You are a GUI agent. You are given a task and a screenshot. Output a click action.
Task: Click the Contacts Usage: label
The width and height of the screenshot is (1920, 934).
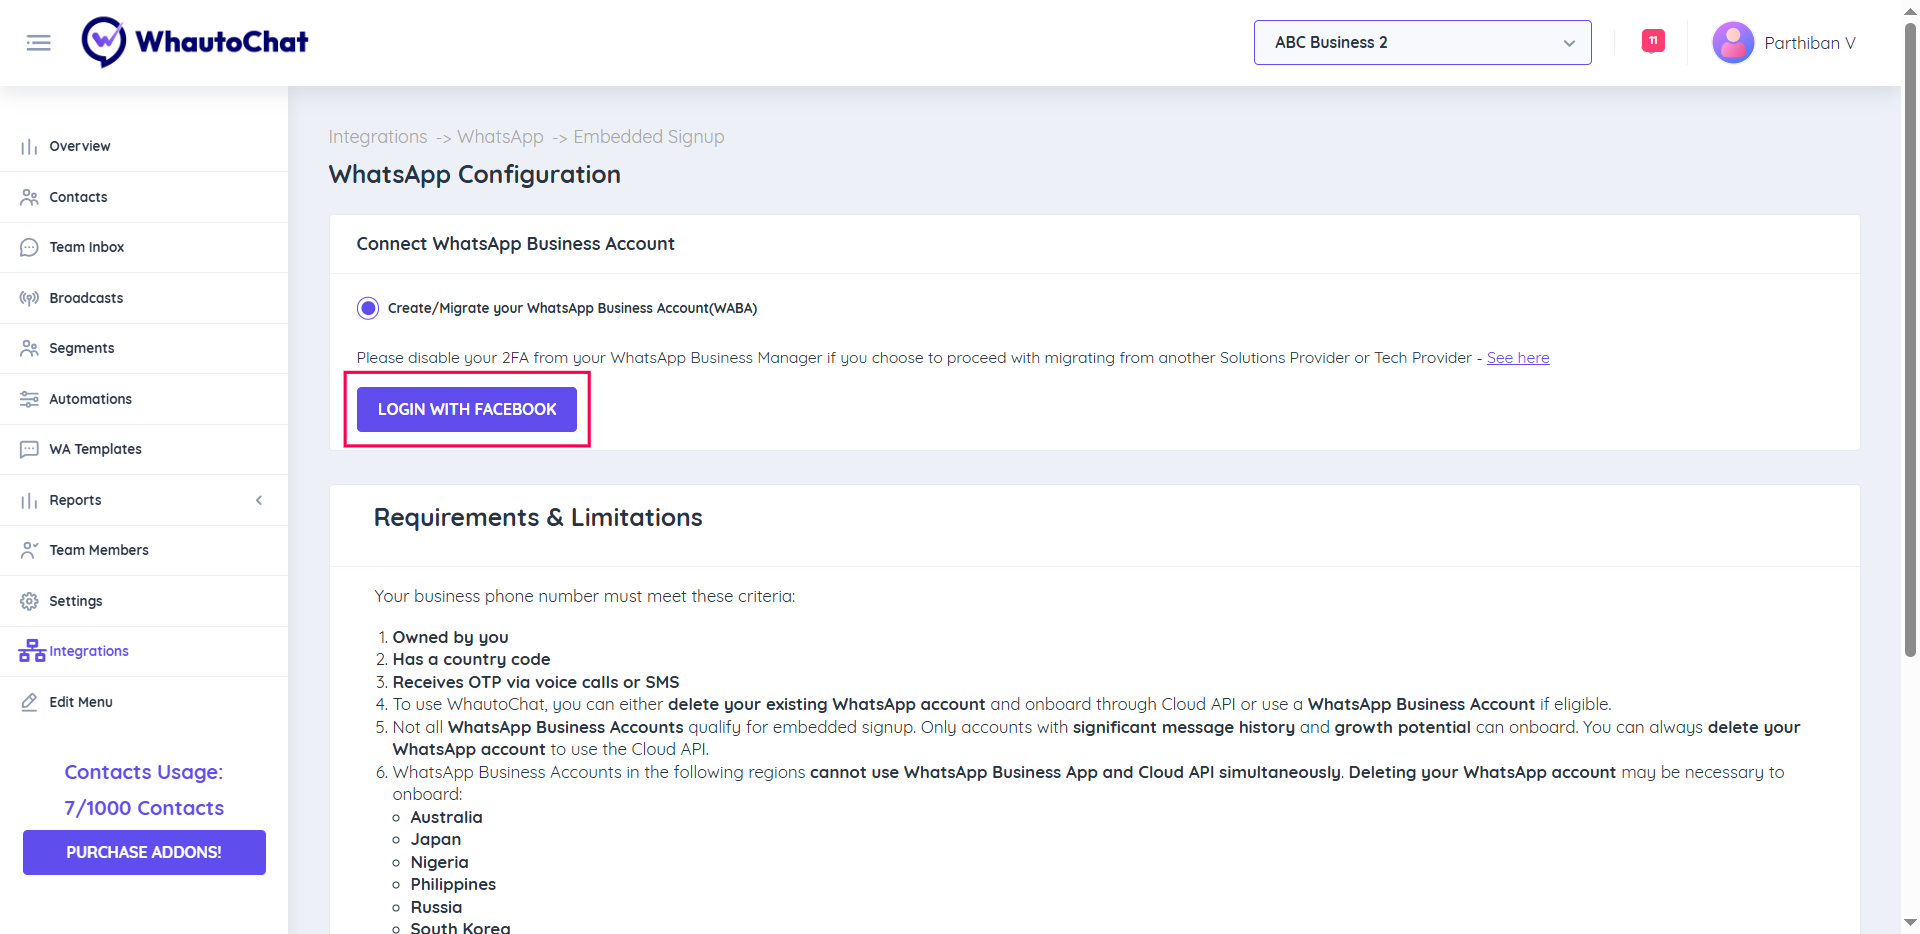pyautogui.click(x=144, y=772)
